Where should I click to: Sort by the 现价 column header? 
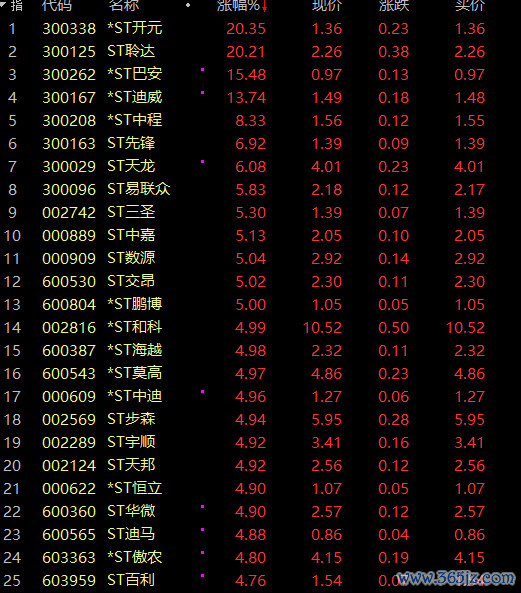click(327, 5)
